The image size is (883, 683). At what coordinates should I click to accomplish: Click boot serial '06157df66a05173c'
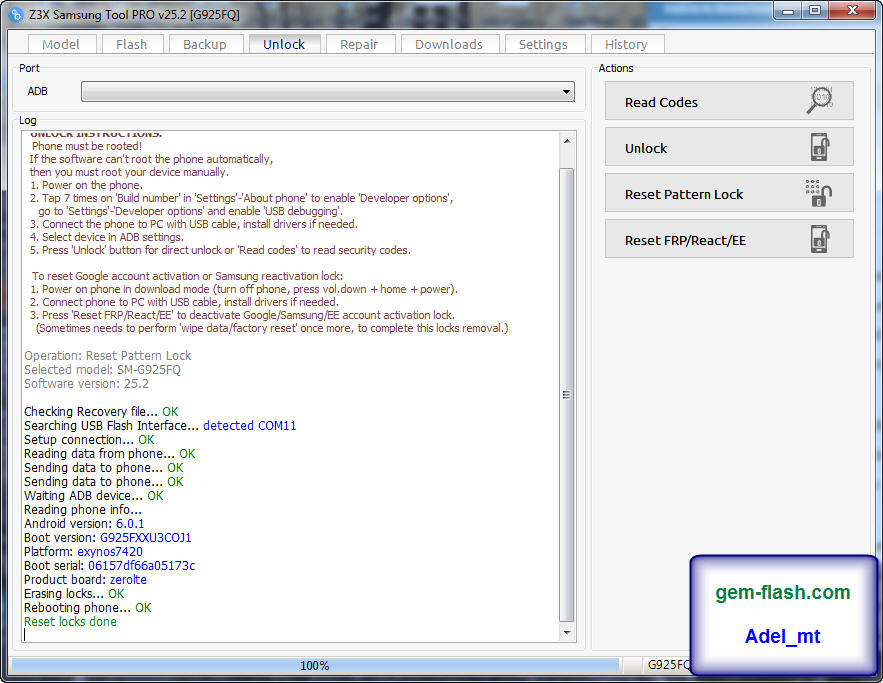point(141,566)
